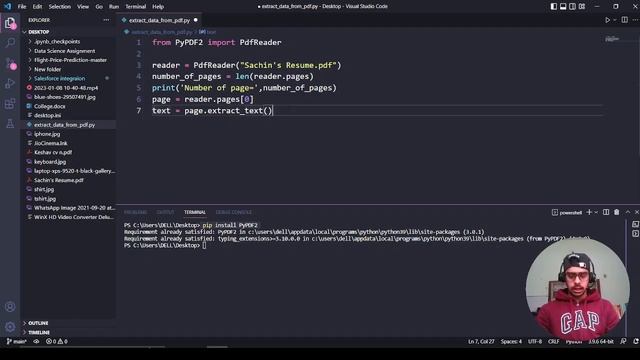
Task: Open the new terminal launch profile dropdown
Action: [x=596, y=212]
